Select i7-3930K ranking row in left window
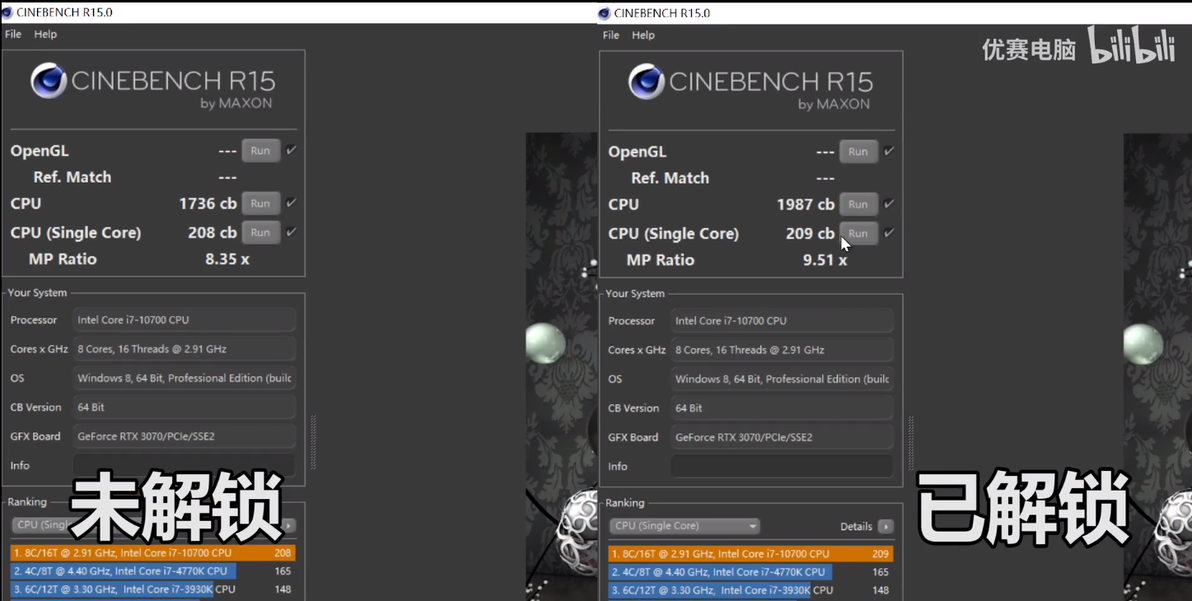1192x601 pixels. (x=153, y=589)
